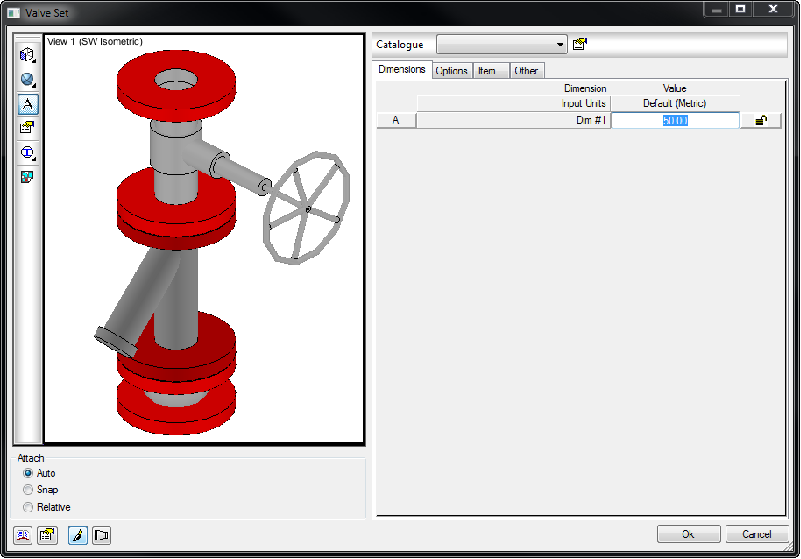Image resolution: width=801 pixels, height=559 pixels.
Task: Switch to the Options tab
Action: (452, 71)
